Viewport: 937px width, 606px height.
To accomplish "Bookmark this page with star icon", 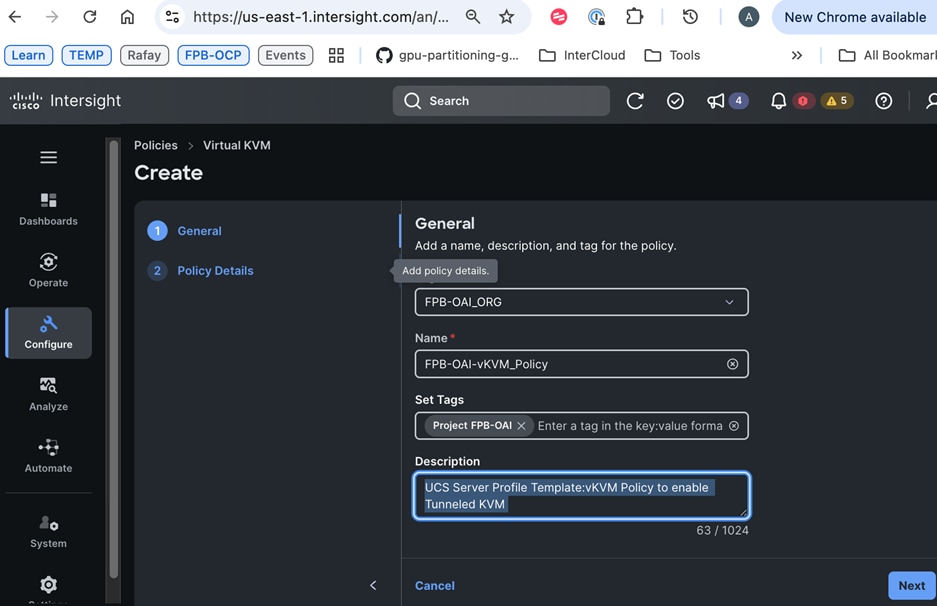I will point(507,17).
